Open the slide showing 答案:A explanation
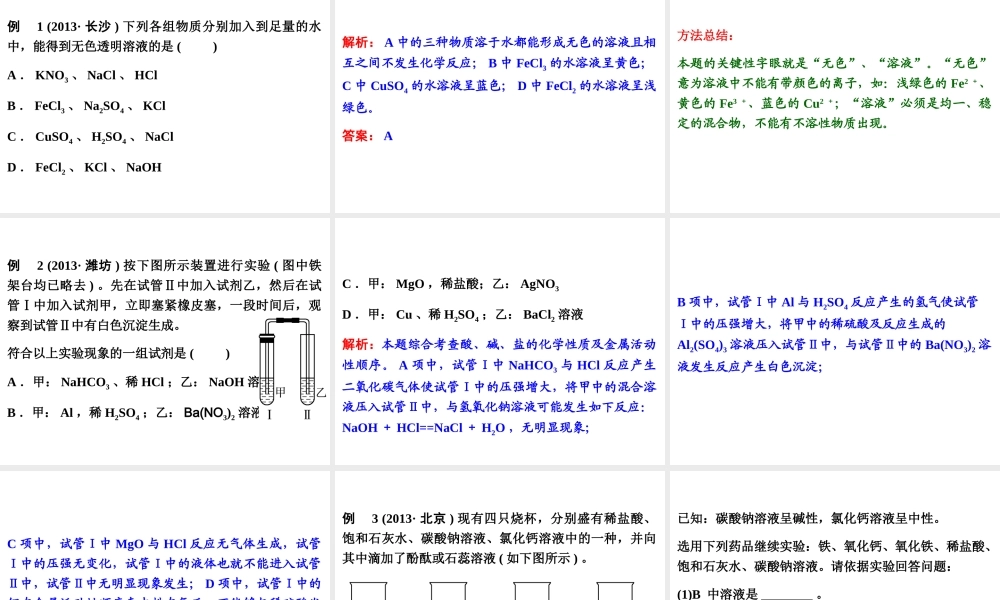The height and width of the screenshot is (600, 1000). tap(499, 106)
